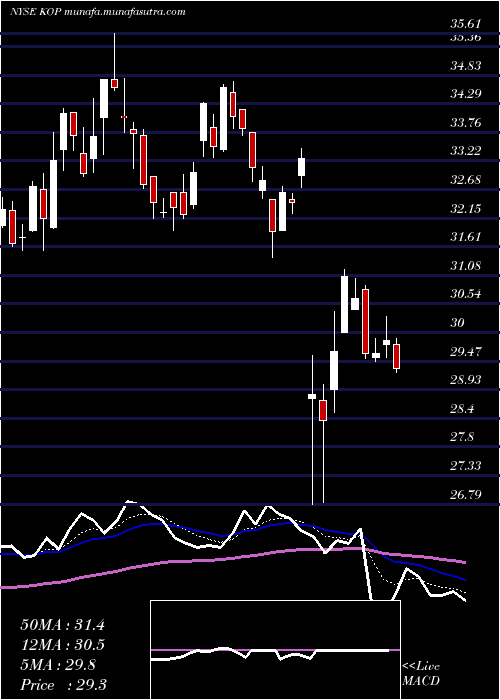Click the 31.08 price axis label
The height and width of the screenshot is (700, 500).
pyautogui.click(x=466, y=266)
